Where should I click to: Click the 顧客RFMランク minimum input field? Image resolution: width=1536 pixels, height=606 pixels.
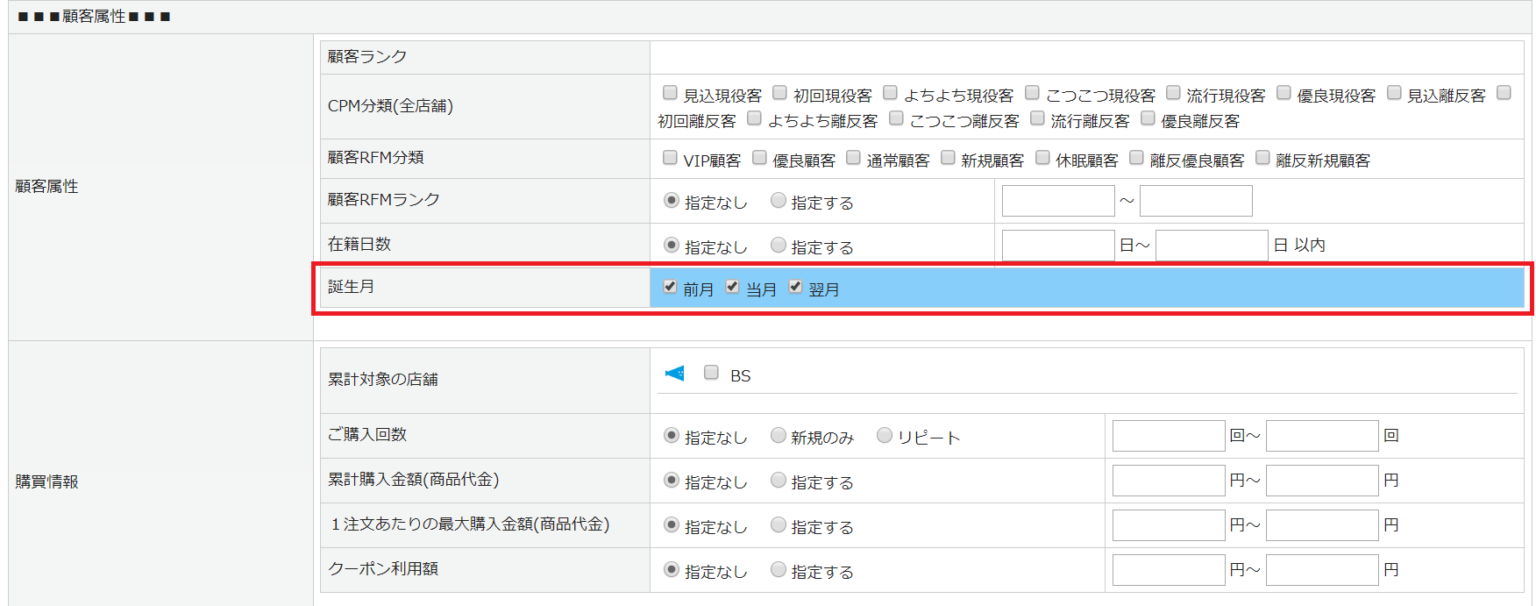[x=1058, y=201]
